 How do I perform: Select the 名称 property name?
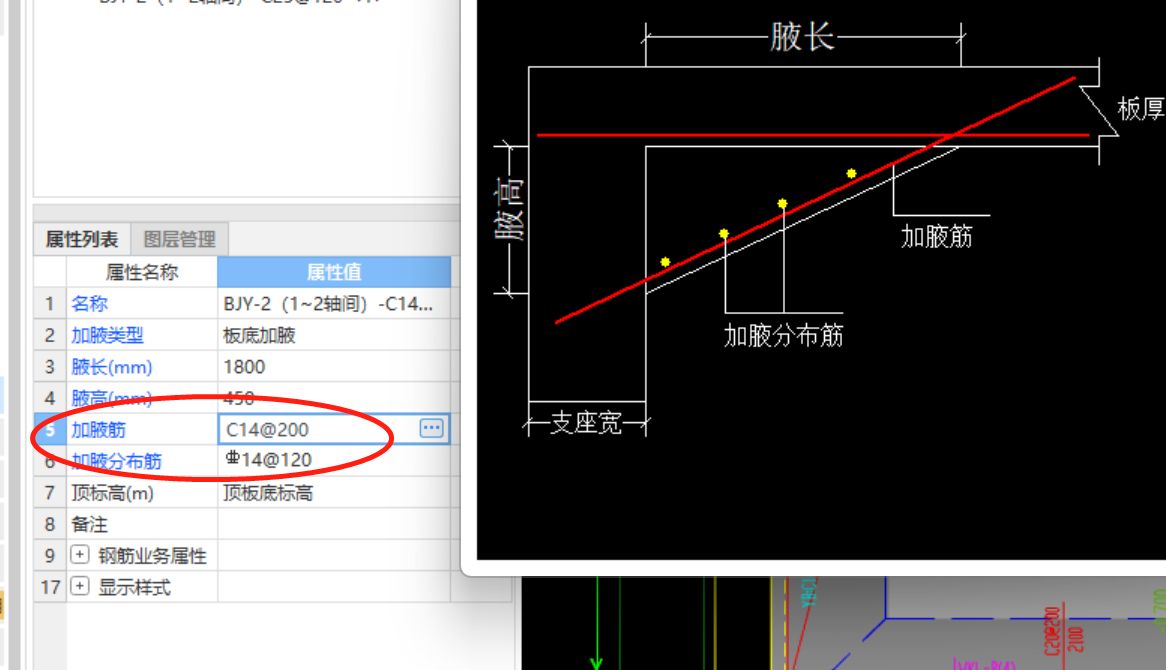89,303
